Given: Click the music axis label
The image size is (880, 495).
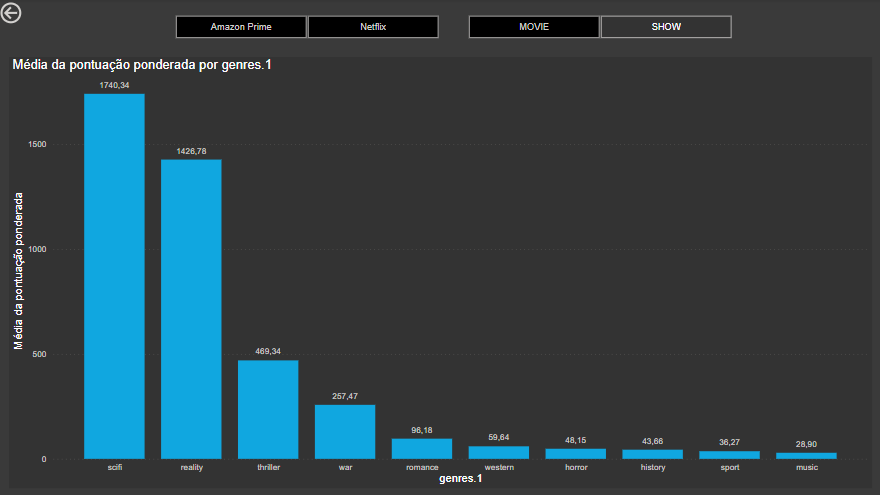Looking at the screenshot, I should (807, 468).
